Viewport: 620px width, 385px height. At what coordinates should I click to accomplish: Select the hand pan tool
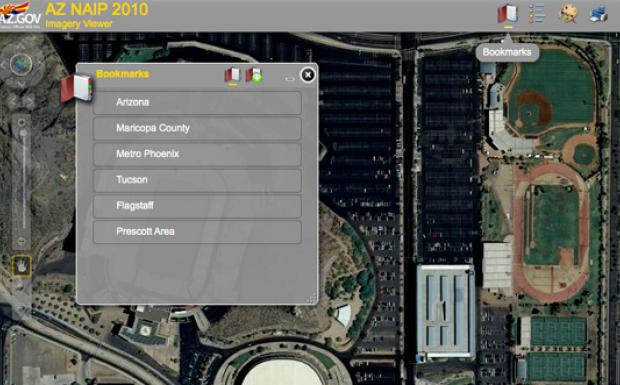click(21, 266)
